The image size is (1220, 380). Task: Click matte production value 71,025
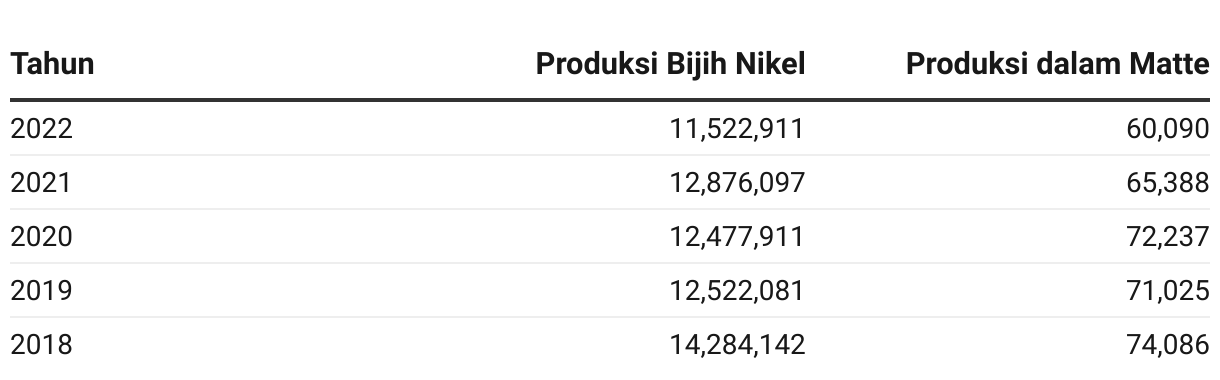pos(1167,291)
